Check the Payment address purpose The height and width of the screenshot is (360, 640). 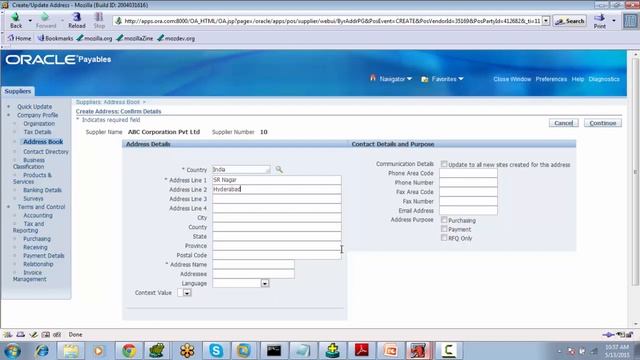pyautogui.click(x=444, y=229)
